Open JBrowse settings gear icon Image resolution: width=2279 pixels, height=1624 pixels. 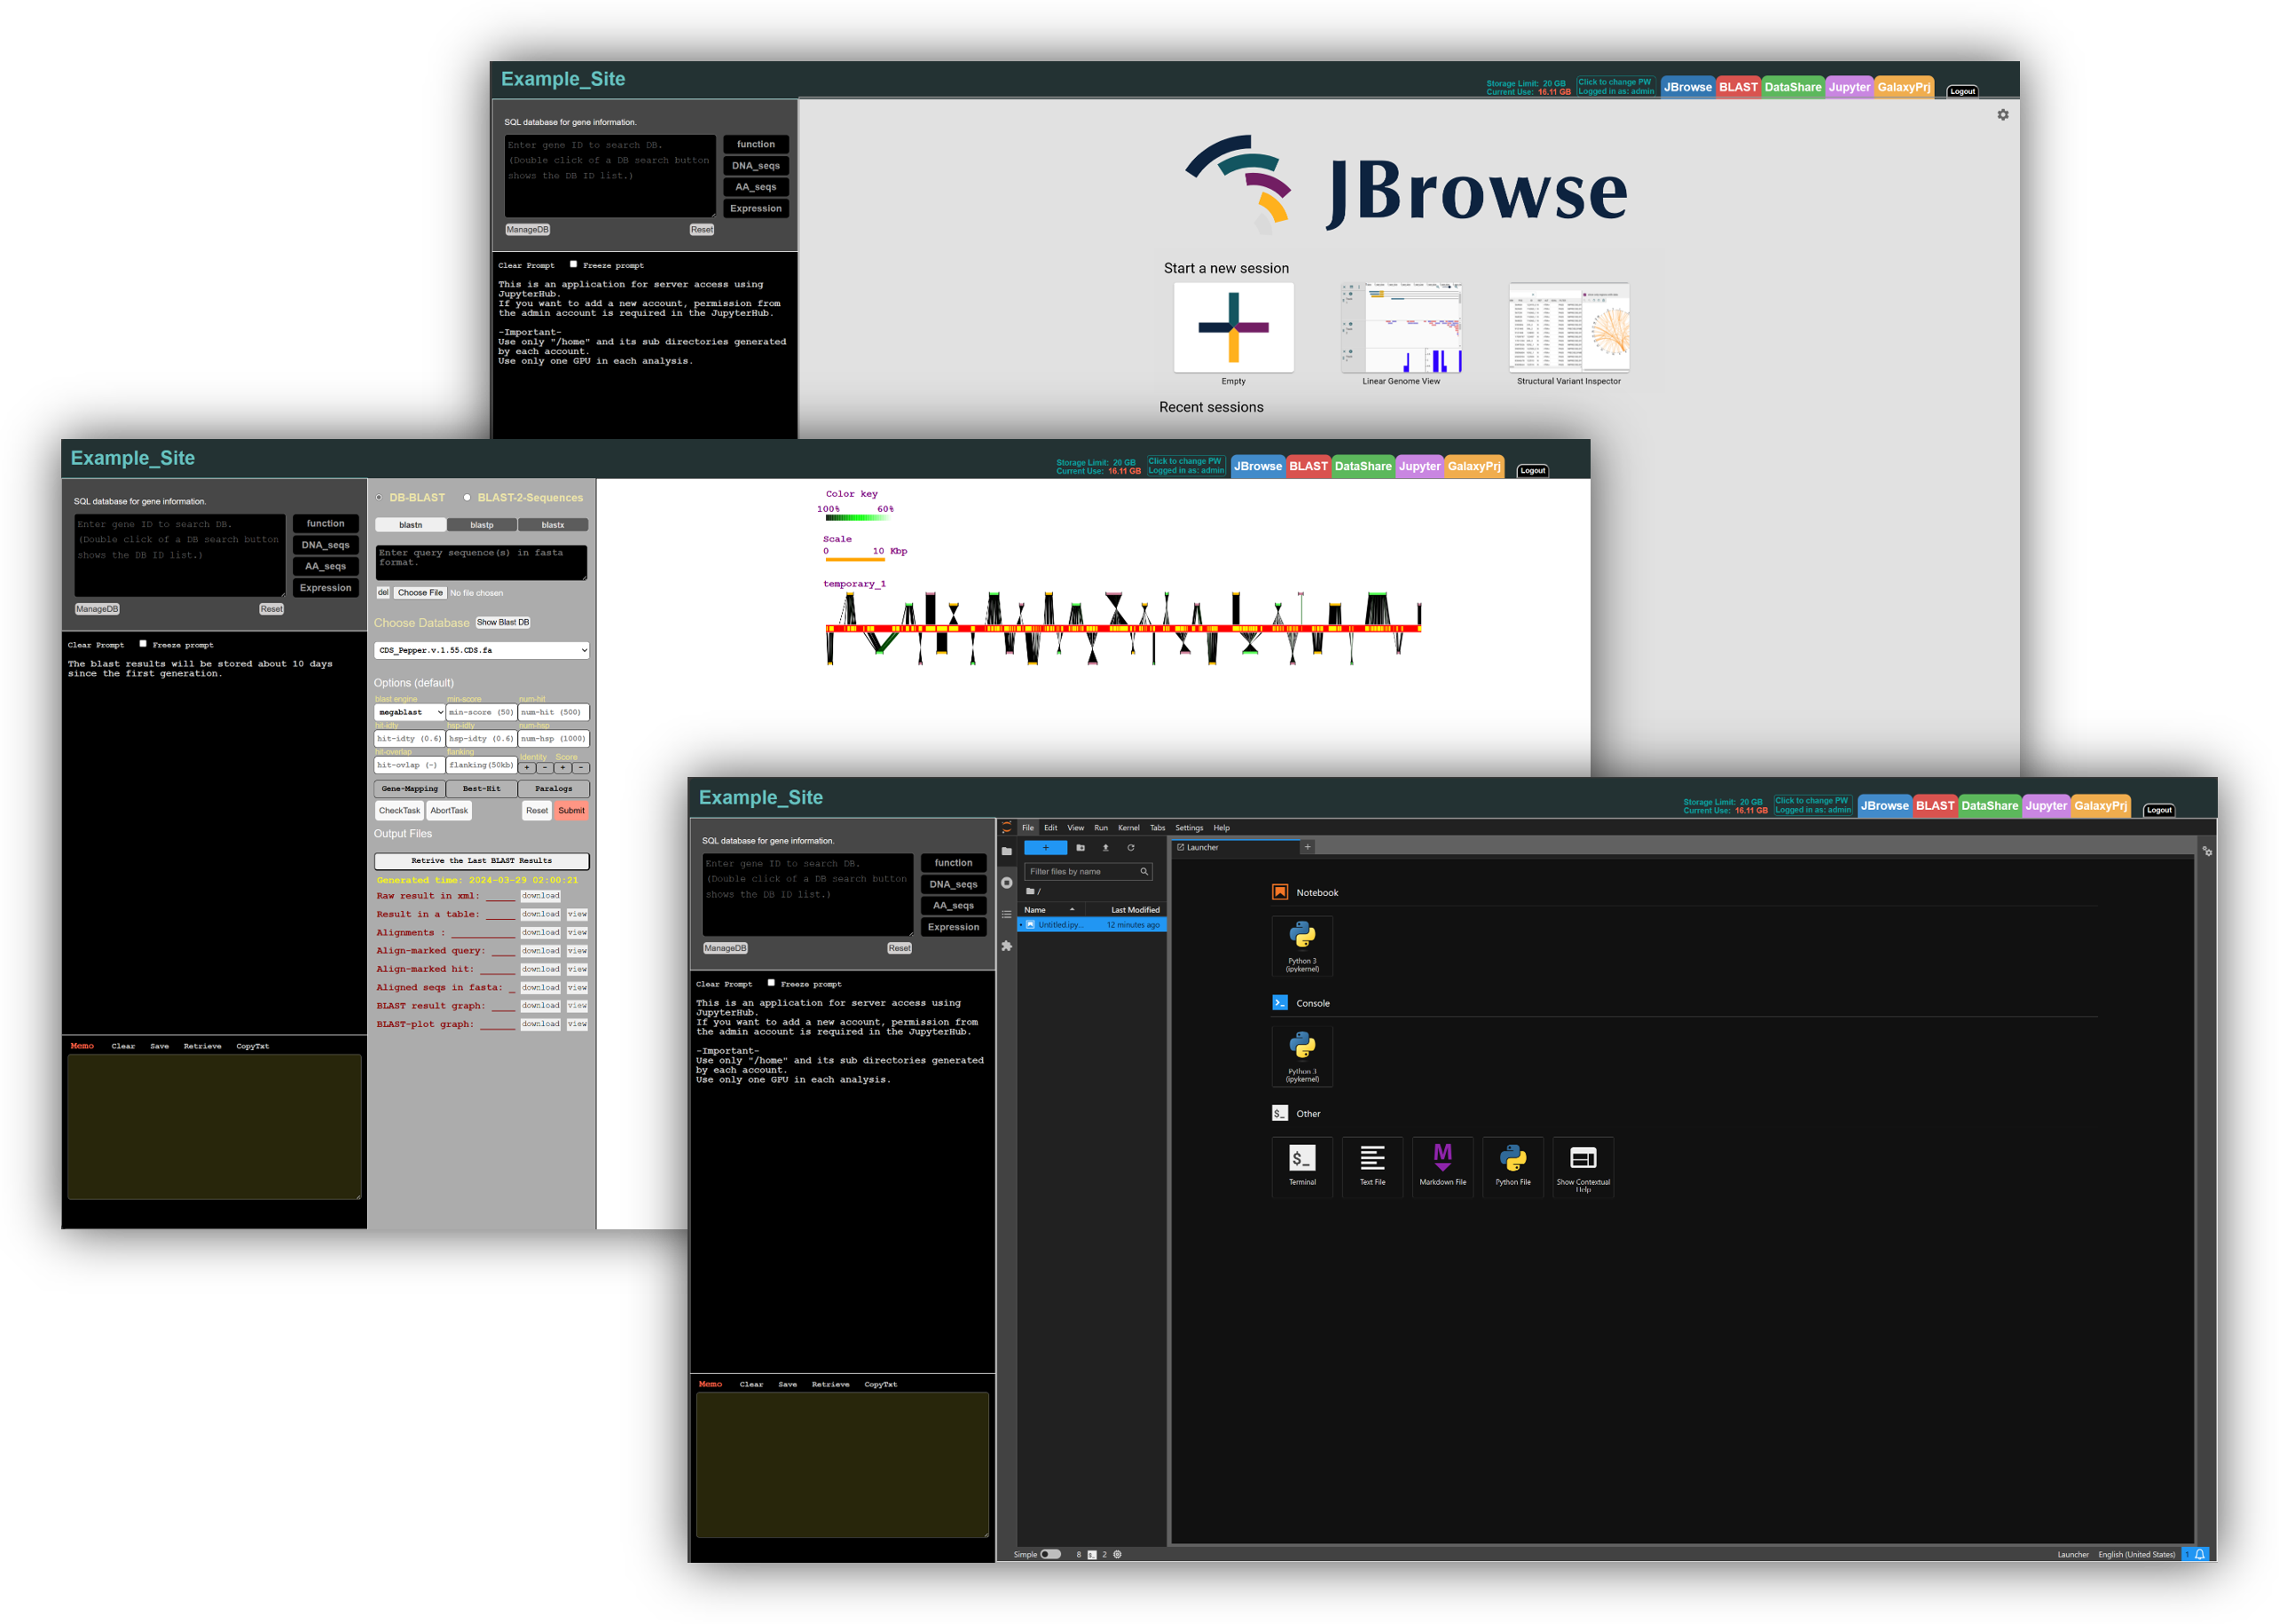tap(2002, 115)
